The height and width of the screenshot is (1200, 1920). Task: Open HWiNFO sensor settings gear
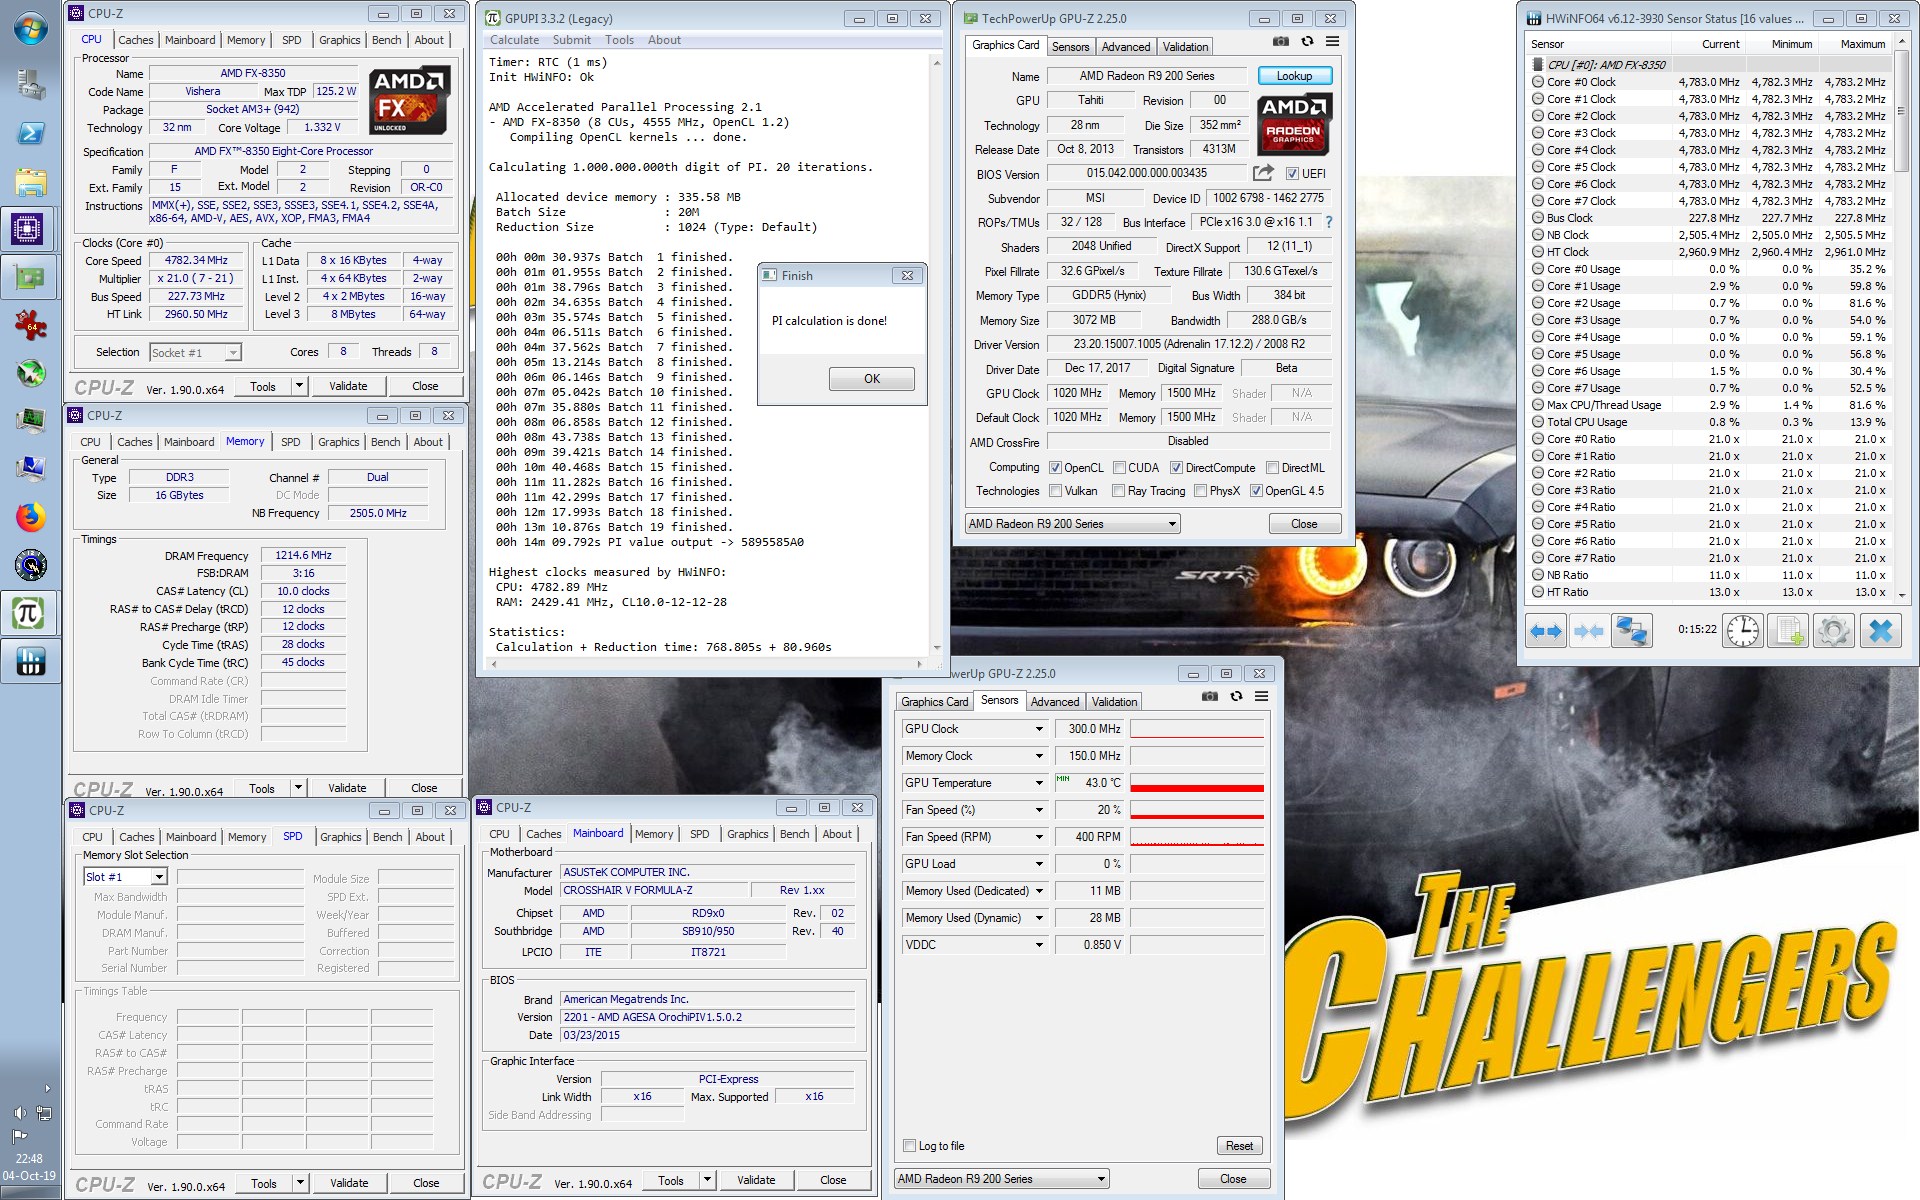click(x=1833, y=631)
